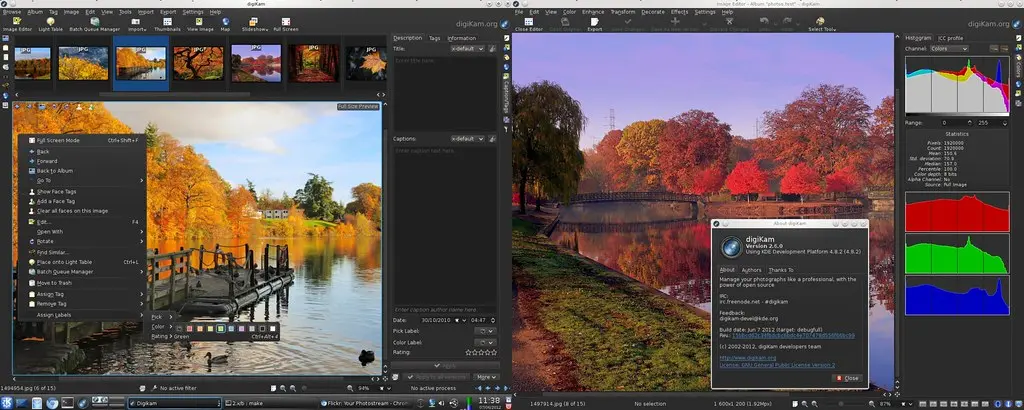Pick the white color label swatch
The image size is (1024, 410).
pyautogui.click(x=272, y=328)
